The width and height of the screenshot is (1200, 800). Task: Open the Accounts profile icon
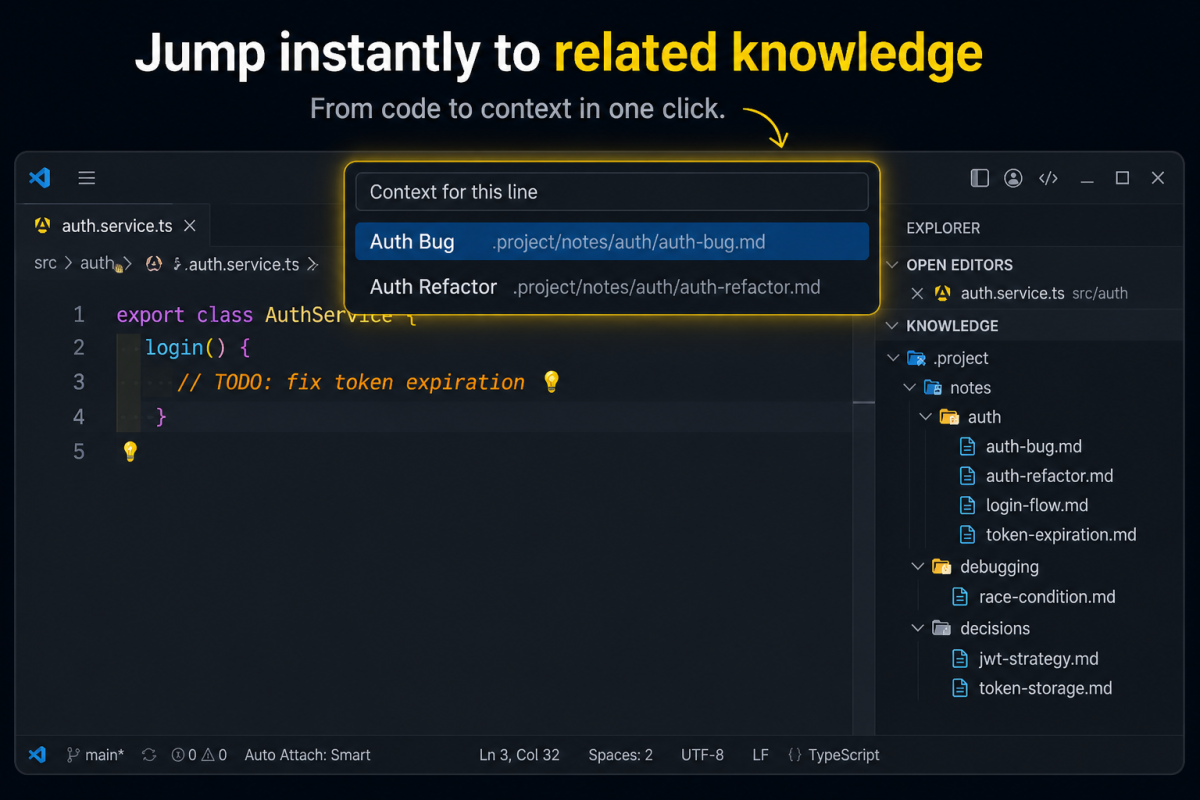[1014, 178]
